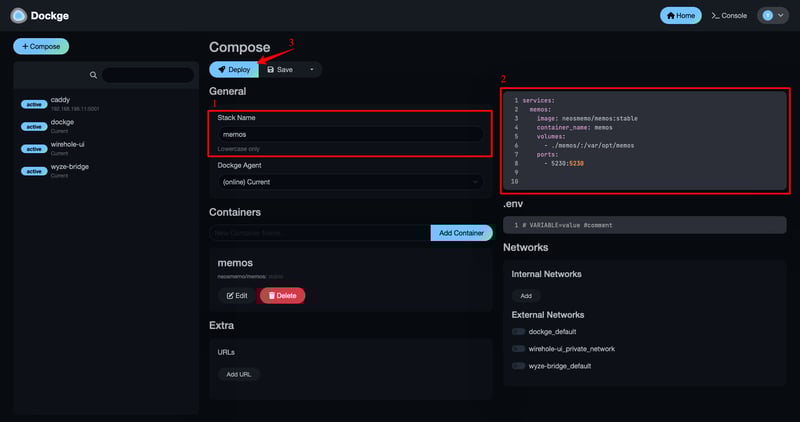
Task: Deploy the memos stack
Action: coord(233,70)
